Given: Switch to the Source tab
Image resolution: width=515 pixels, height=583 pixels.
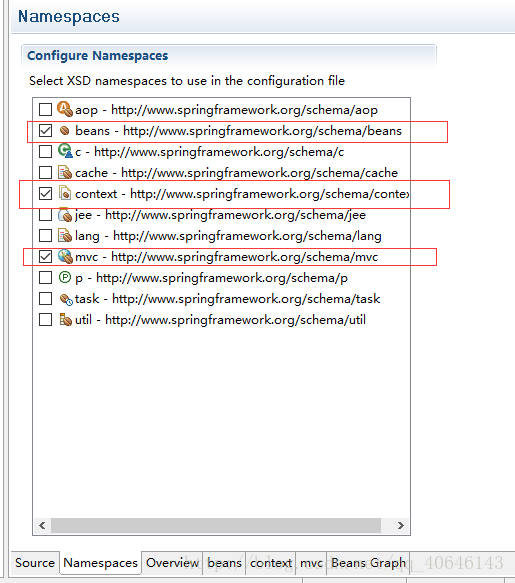Looking at the screenshot, I should (35, 563).
